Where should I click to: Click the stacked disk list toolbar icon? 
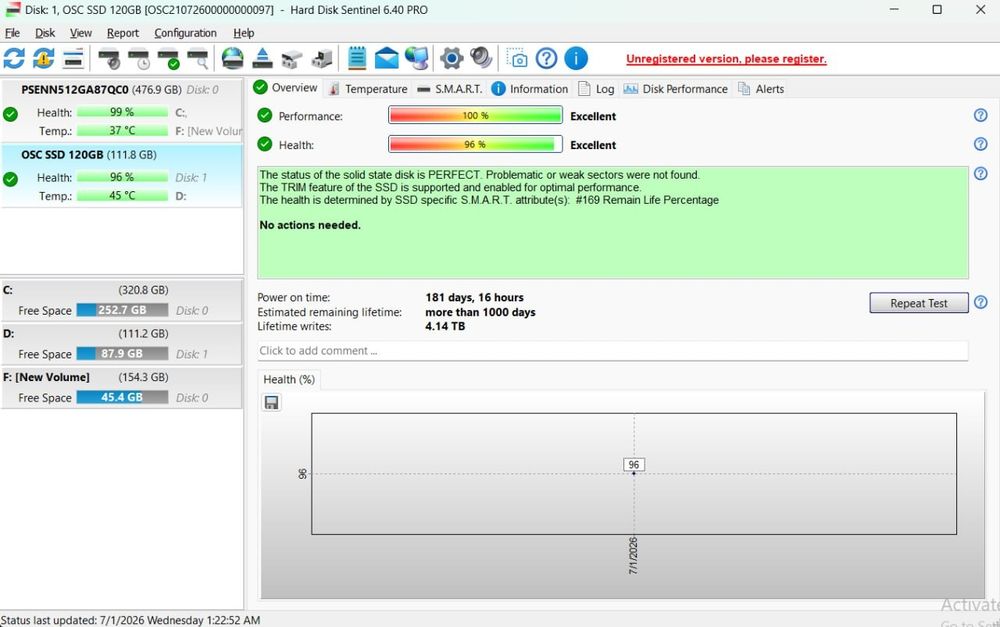pos(73,59)
